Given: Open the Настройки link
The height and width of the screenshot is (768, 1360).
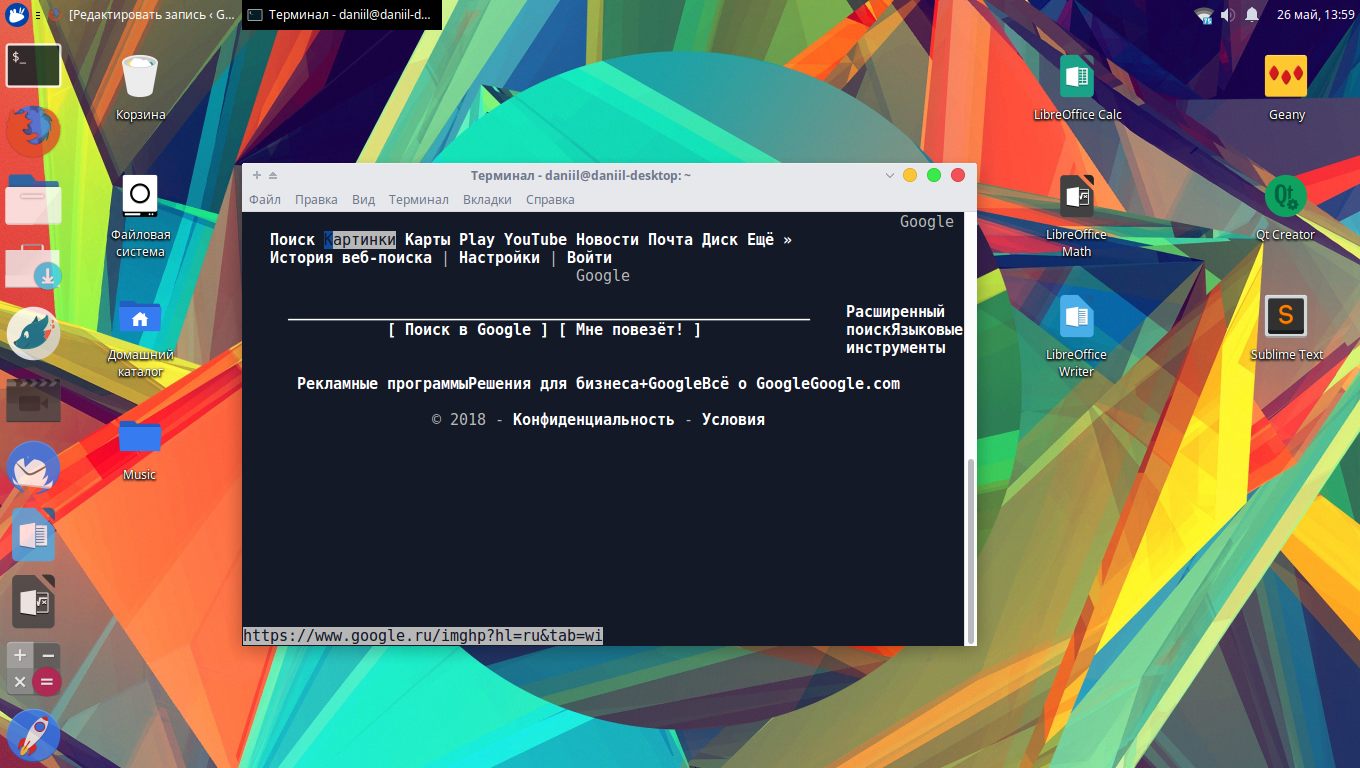Looking at the screenshot, I should click(x=499, y=258).
